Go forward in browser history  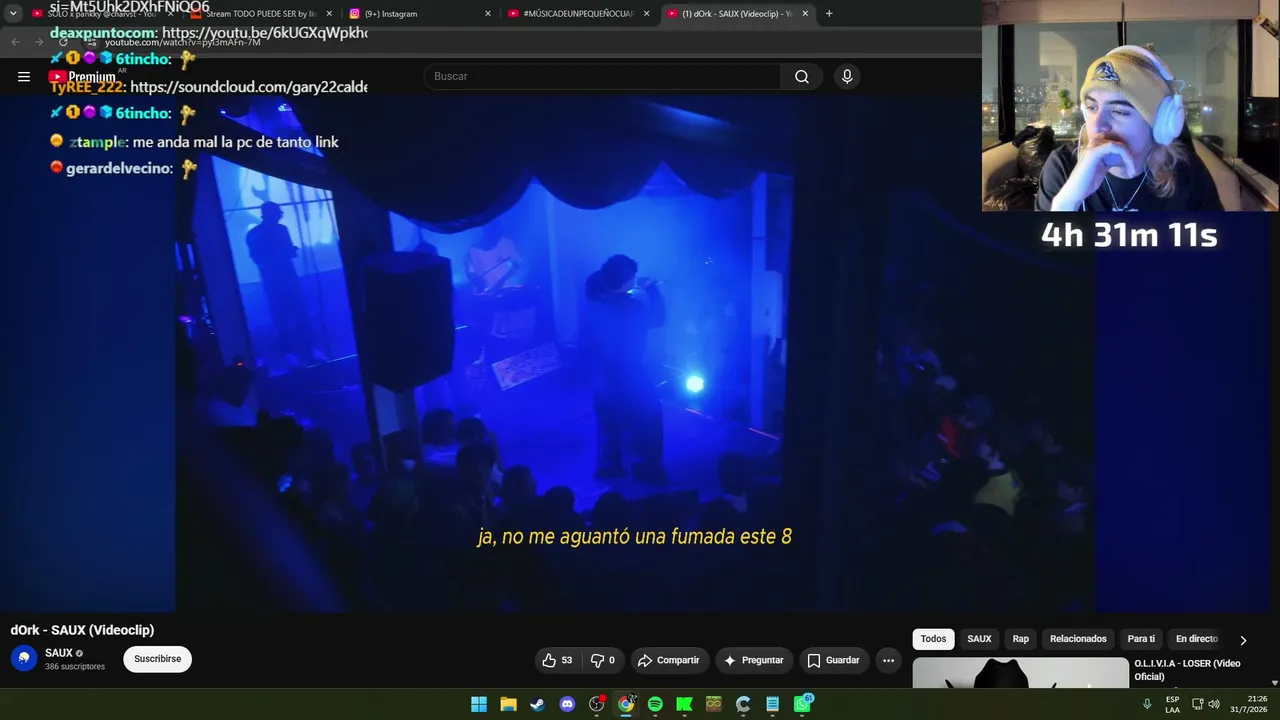pos(39,42)
